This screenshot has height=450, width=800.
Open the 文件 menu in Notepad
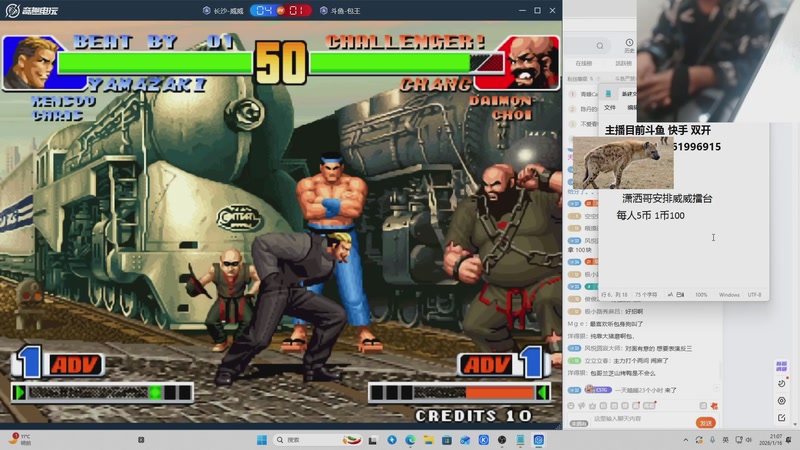[x=610, y=108]
